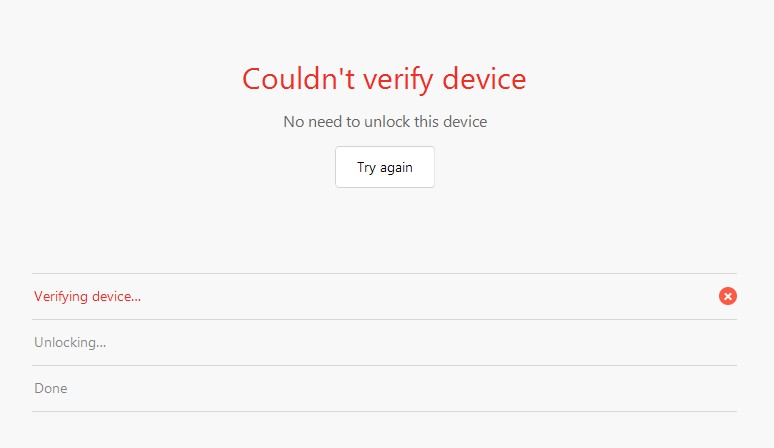Select the Unlocking step label
The image size is (774, 448).
click(70, 342)
